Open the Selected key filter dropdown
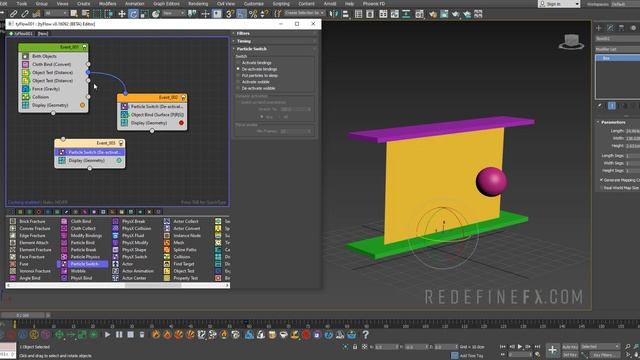Screen dimensions: 640x360 coord(600,347)
